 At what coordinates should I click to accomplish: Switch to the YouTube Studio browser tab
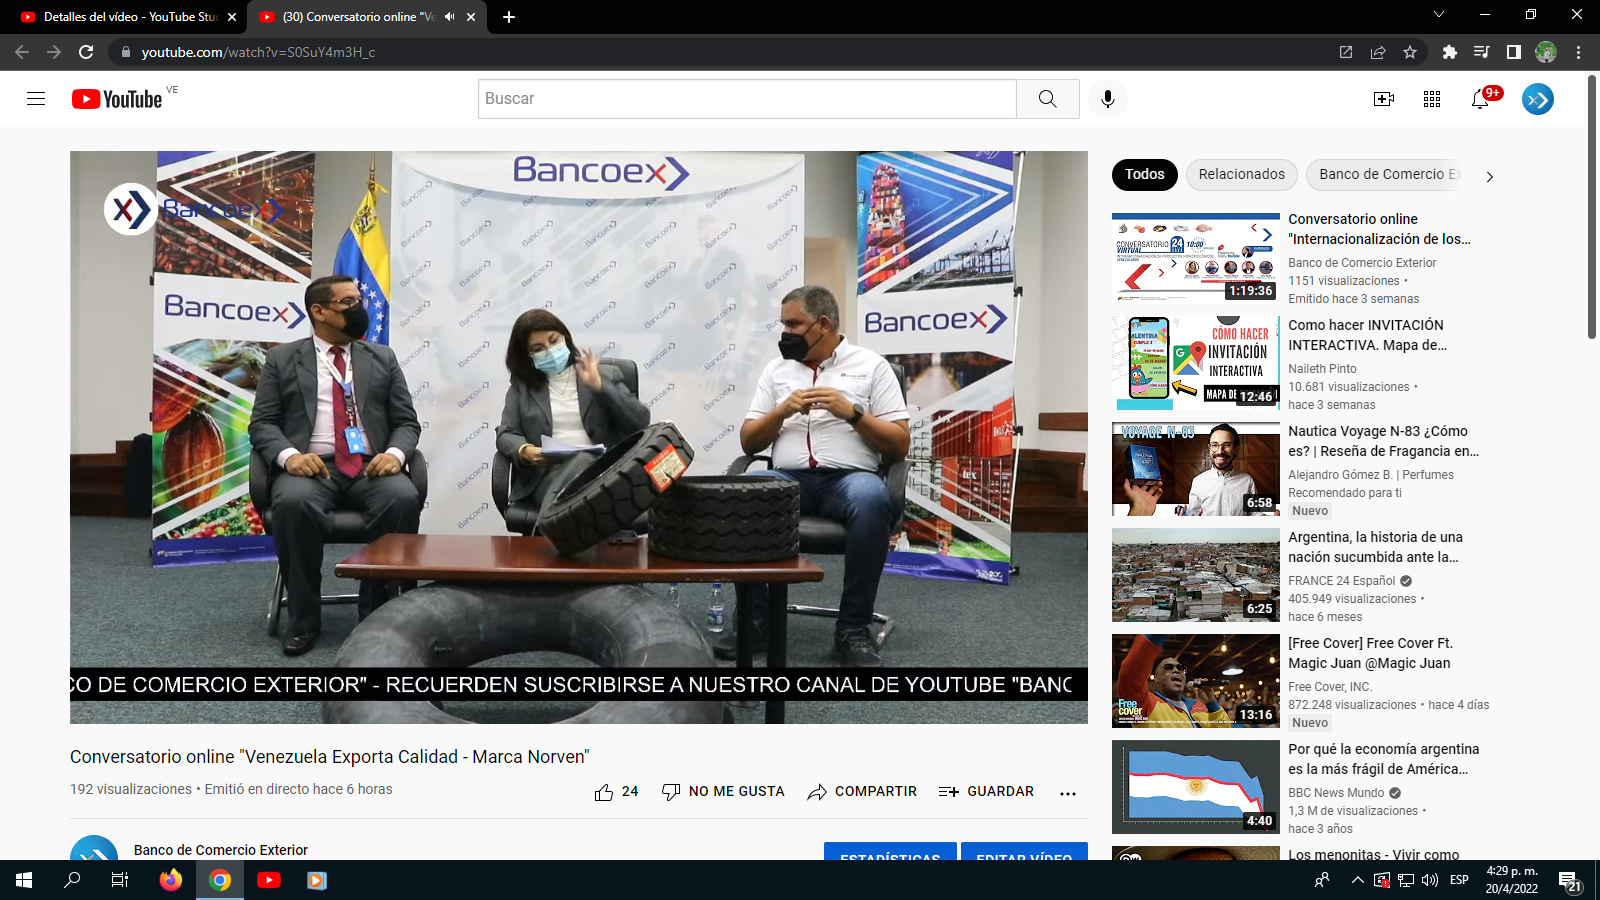[x=120, y=17]
